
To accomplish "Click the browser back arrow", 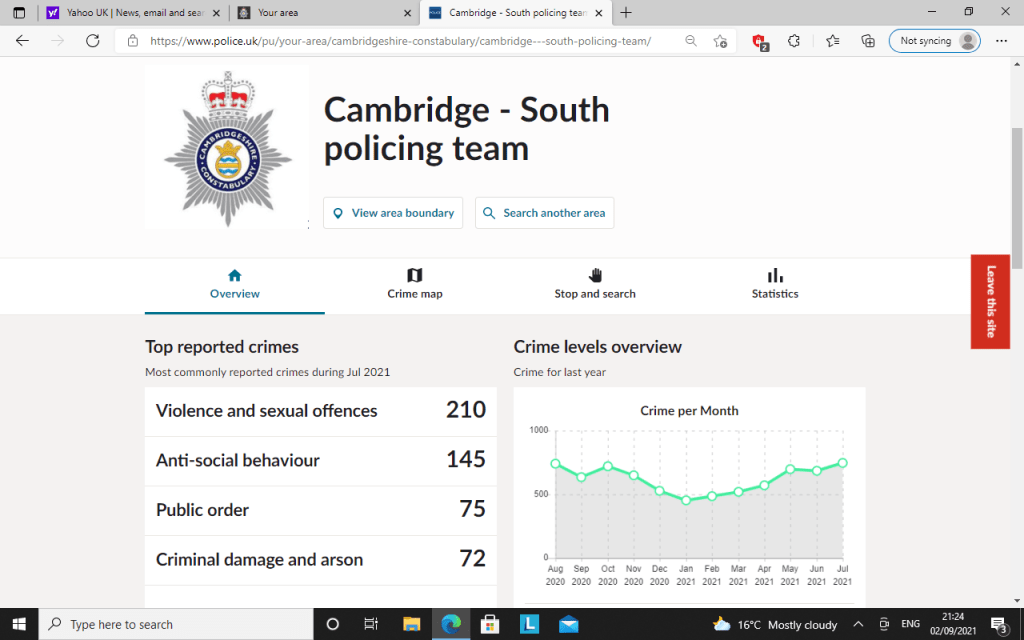I will coord(23,41).
